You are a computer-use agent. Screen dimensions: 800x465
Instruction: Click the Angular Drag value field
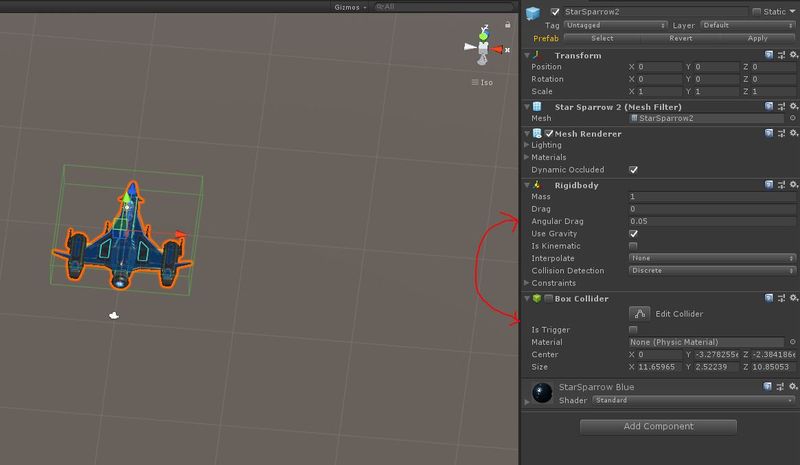pyautogui.click(x=712, y=221)
